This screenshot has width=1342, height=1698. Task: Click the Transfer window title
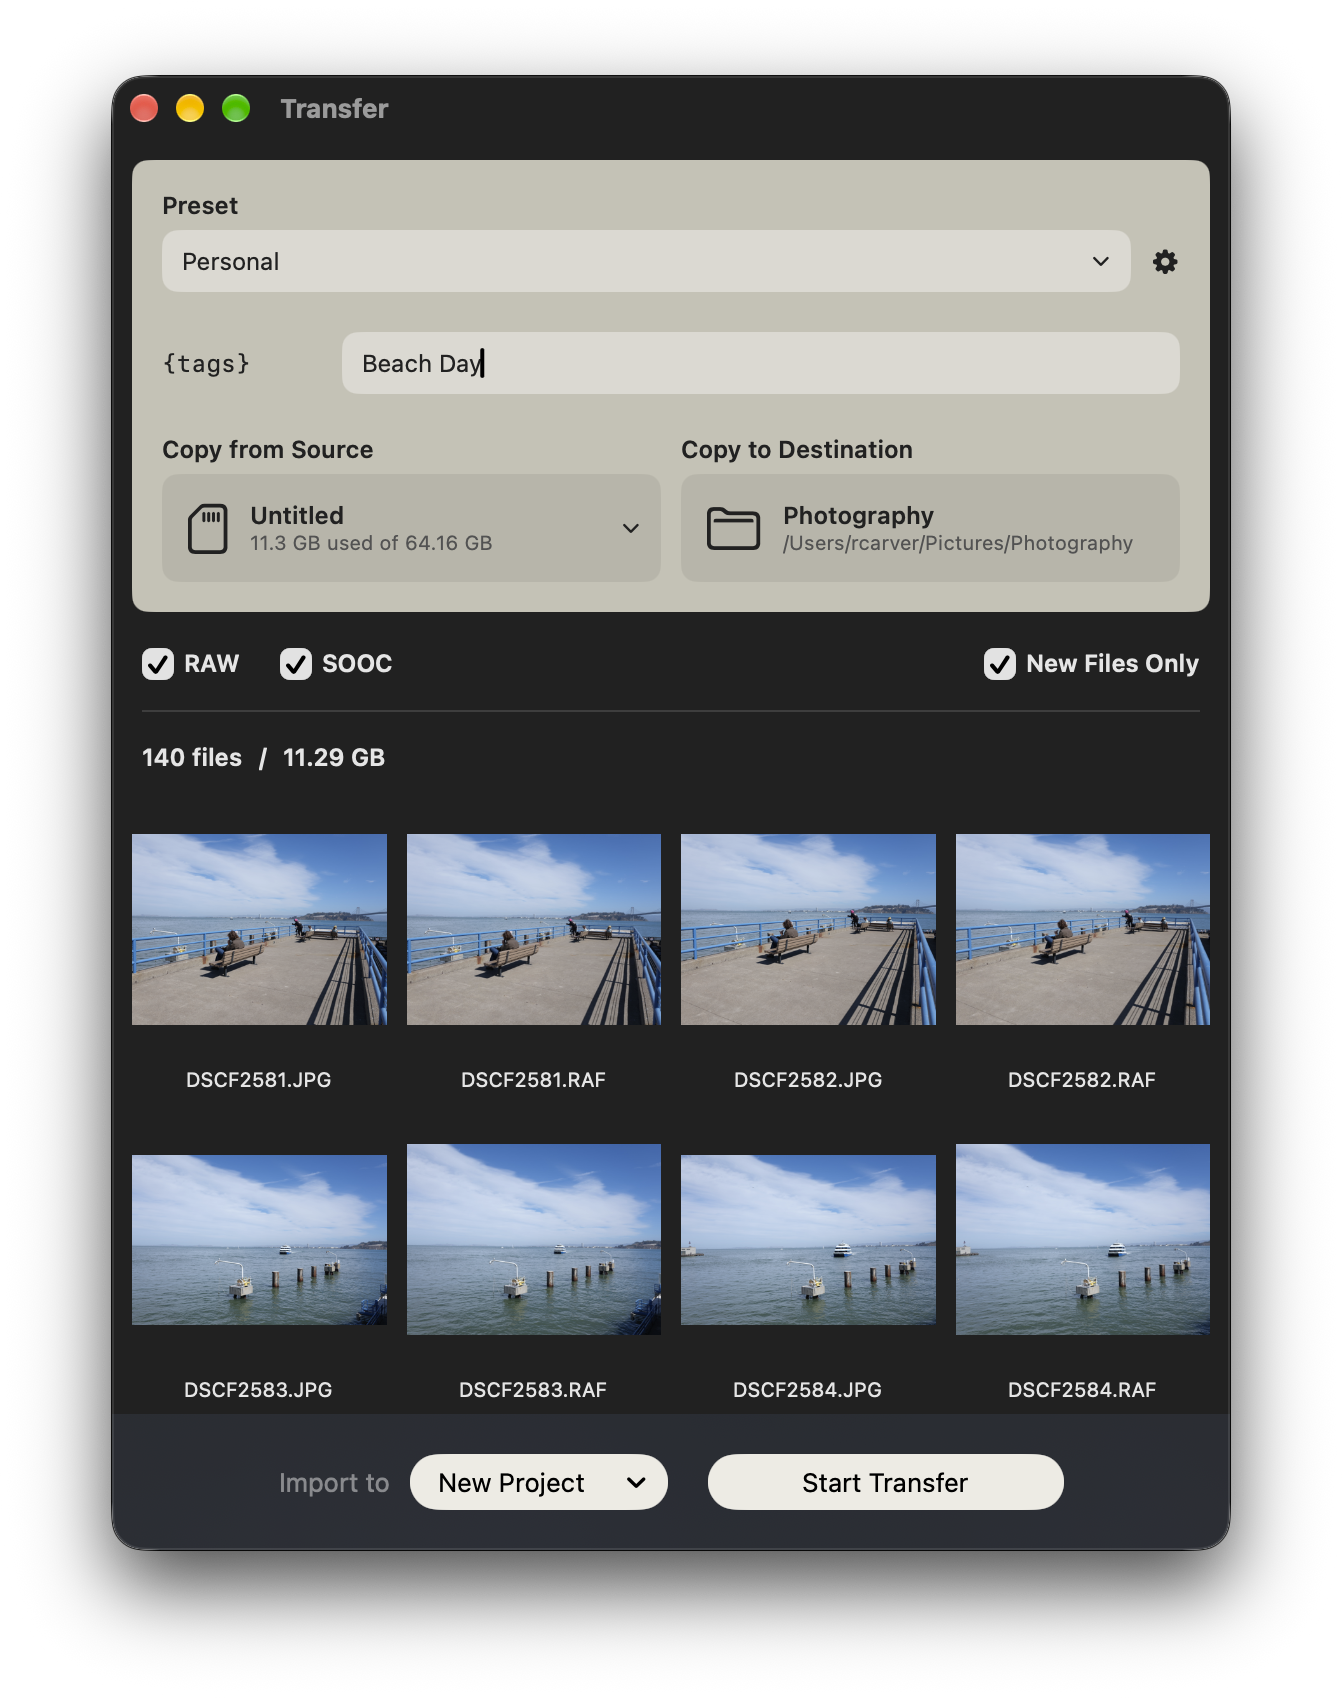(334, 108)
